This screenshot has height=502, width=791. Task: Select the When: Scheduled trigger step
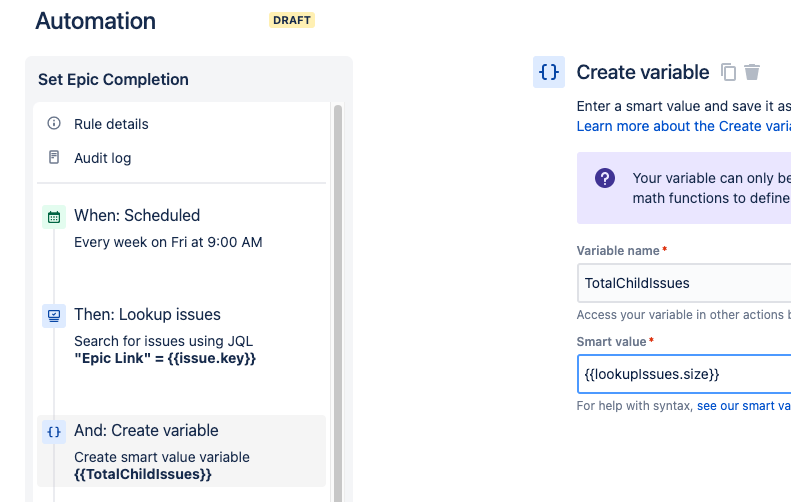tap(137, 215)
